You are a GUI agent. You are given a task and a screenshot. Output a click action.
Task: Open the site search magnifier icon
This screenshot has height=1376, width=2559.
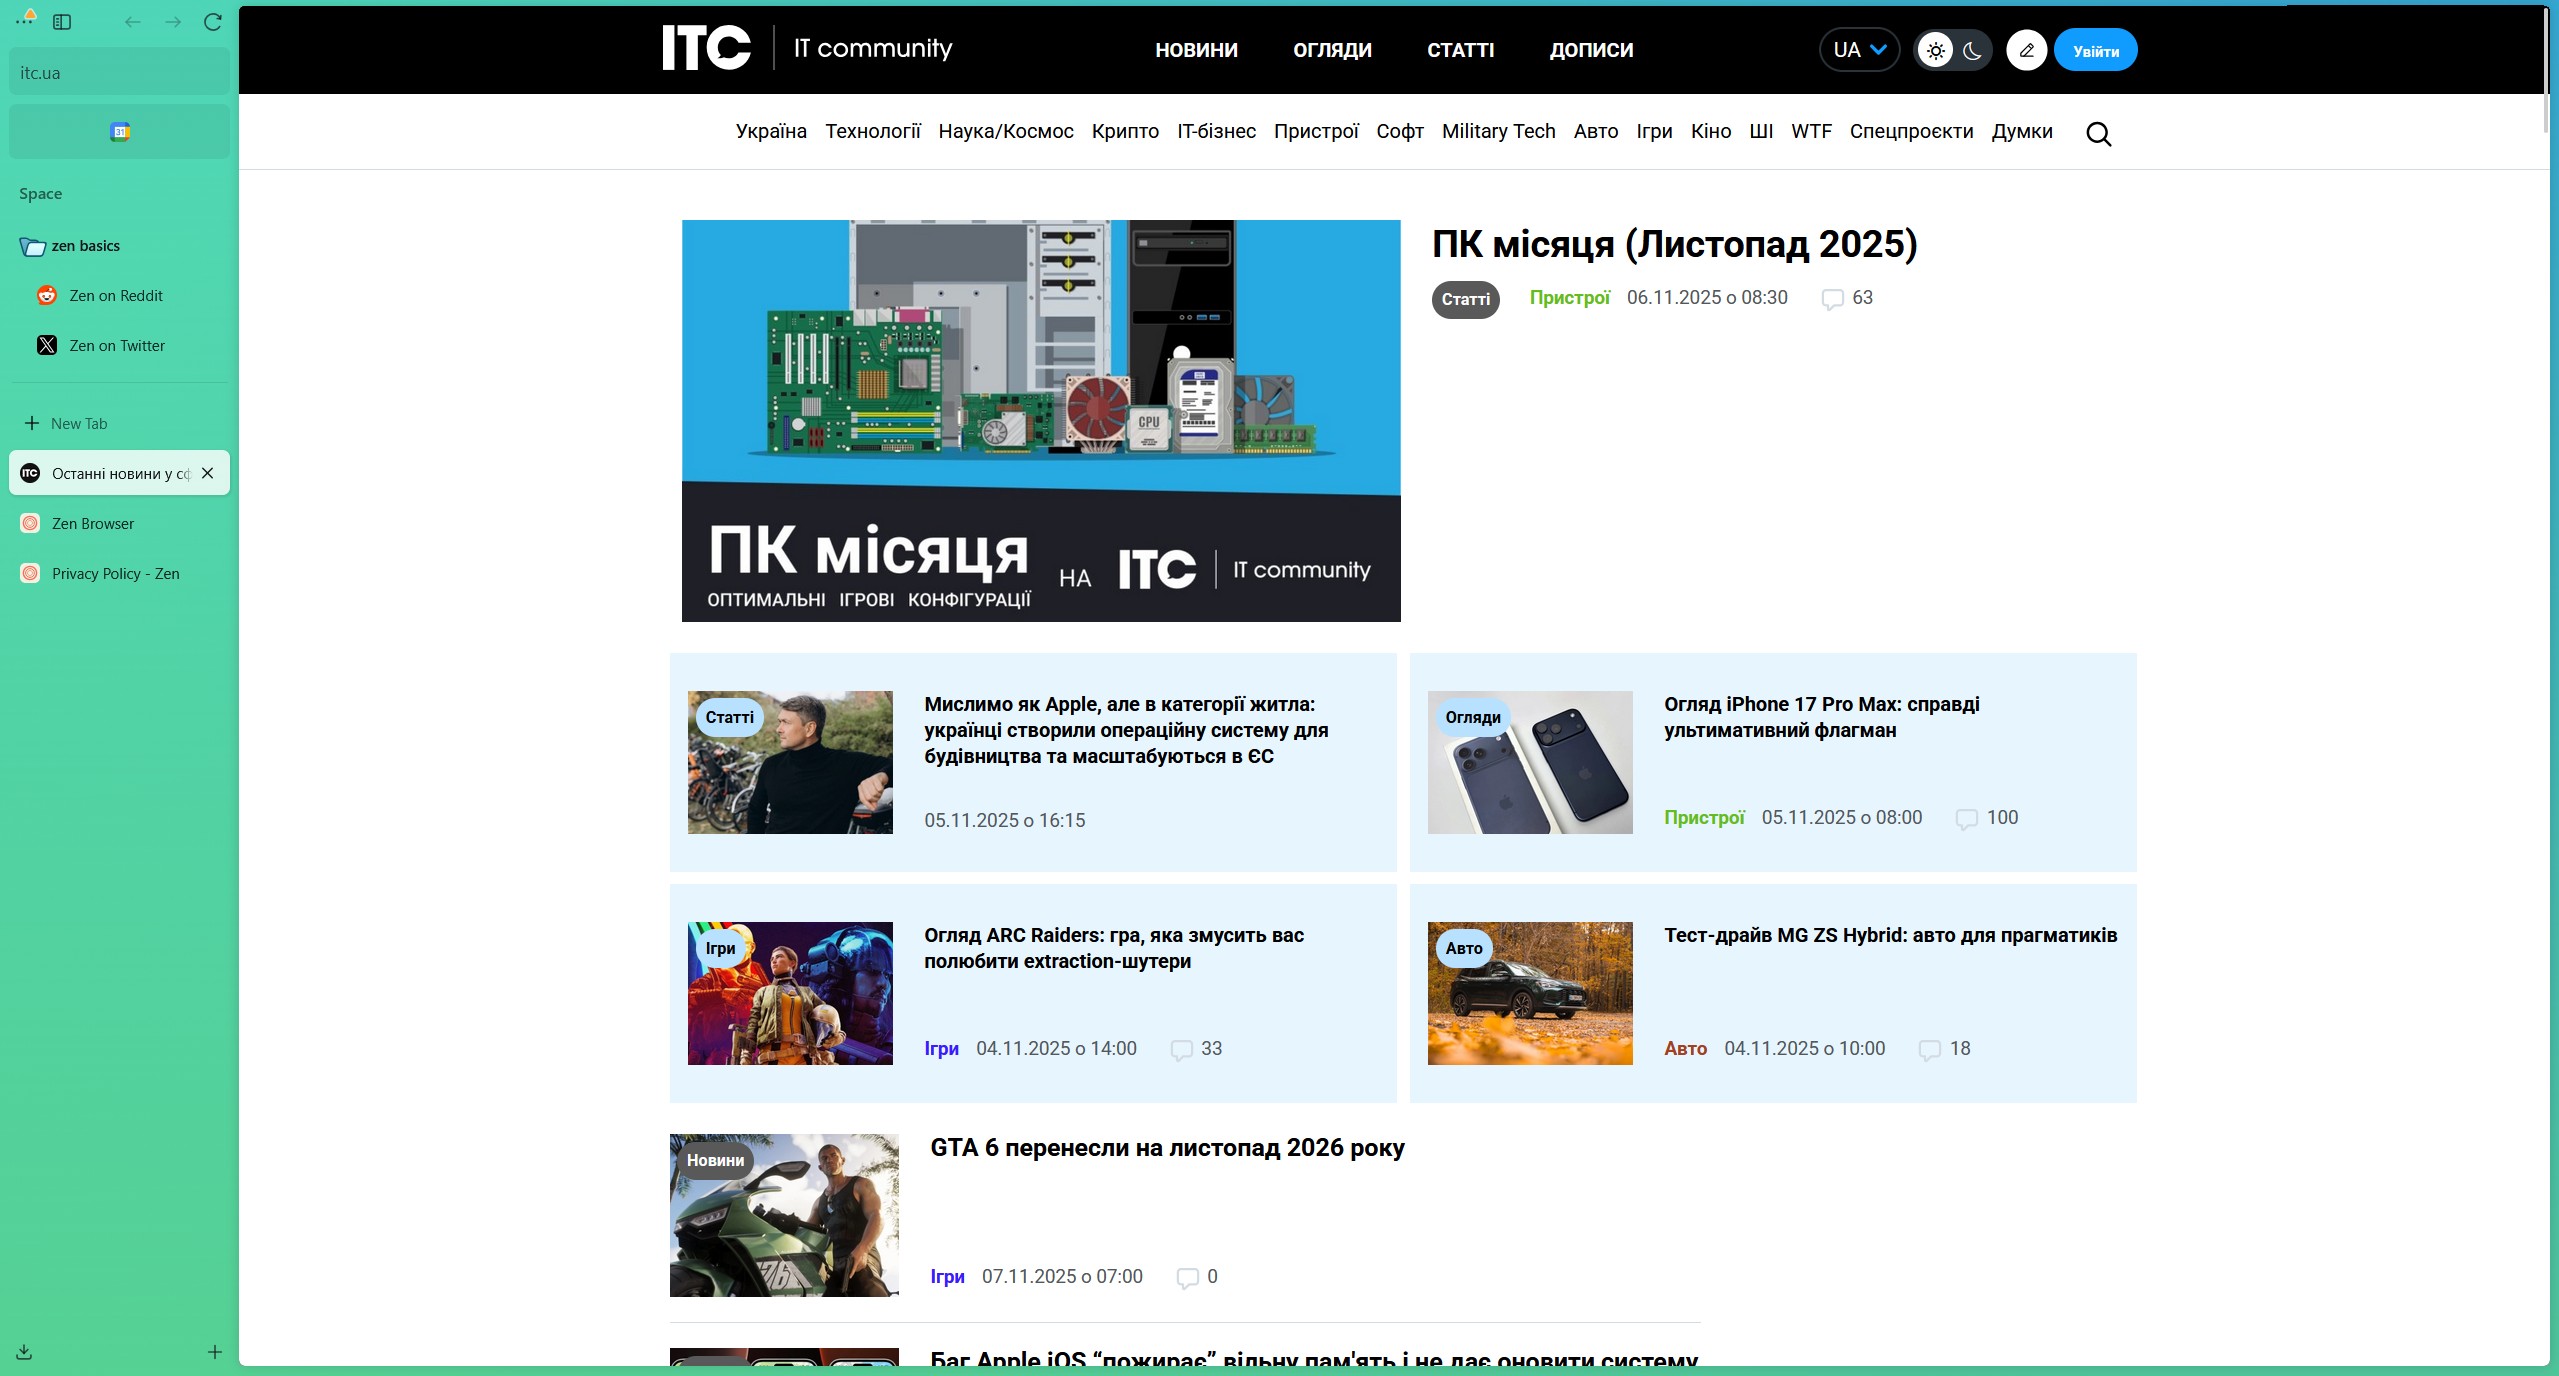coord(2098,134)
